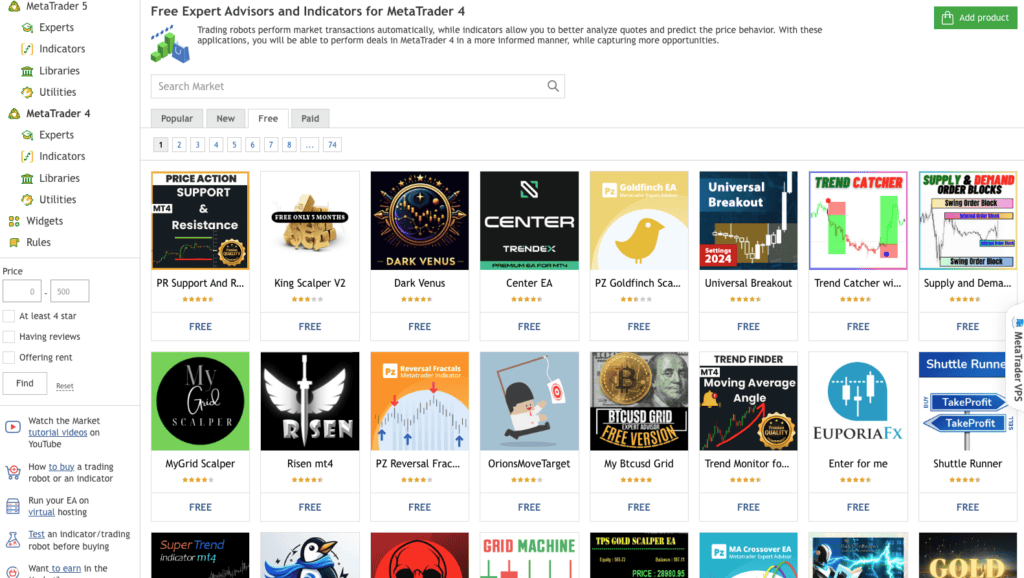Viewport: 1024px width, 578px height.
Task: Open the Widgets sidebar icon
Action: (14, 221)
